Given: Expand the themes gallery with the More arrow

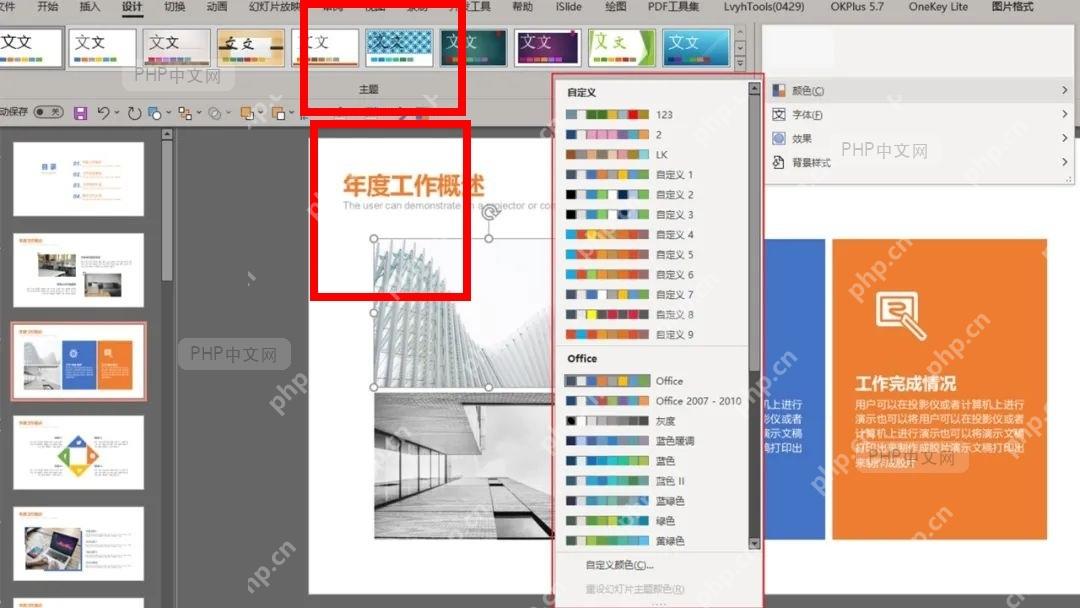Looking at the screenshot, I should pyautogui.click(x=740, y=63).
